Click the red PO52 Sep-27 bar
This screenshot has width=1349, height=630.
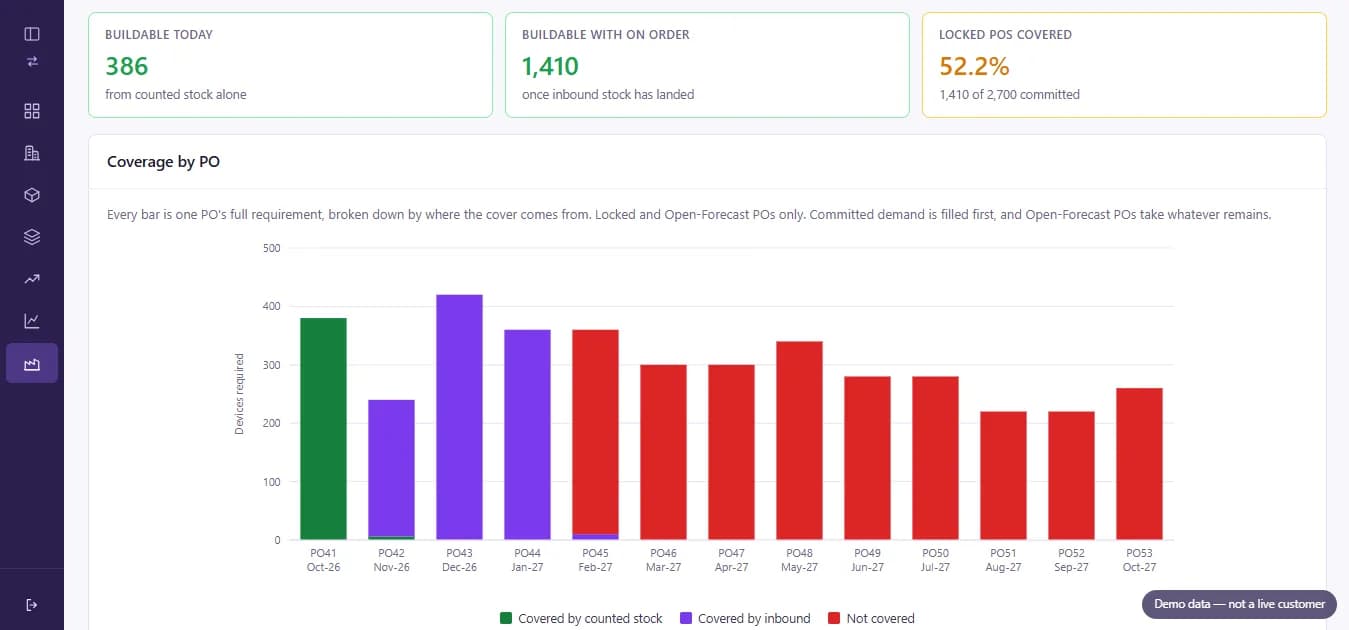tap(1071, 476)
